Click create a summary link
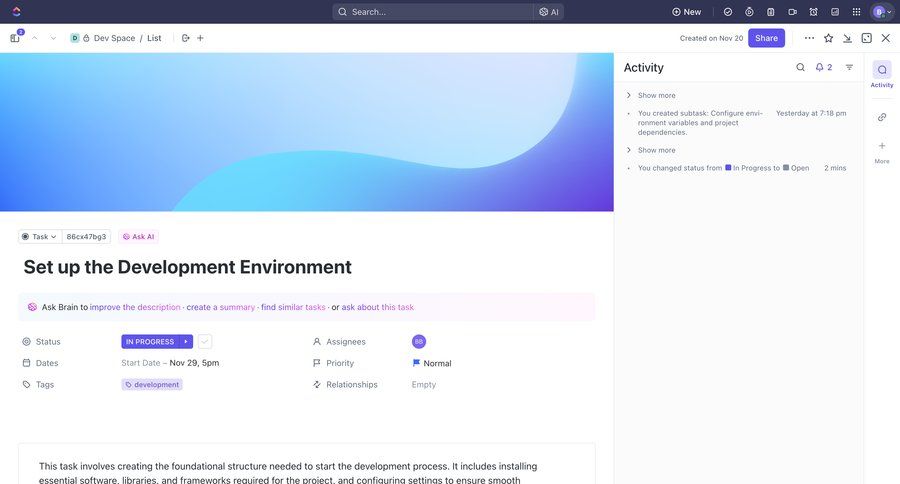This screenshot has width=900, height=484. tap(220, 307)
